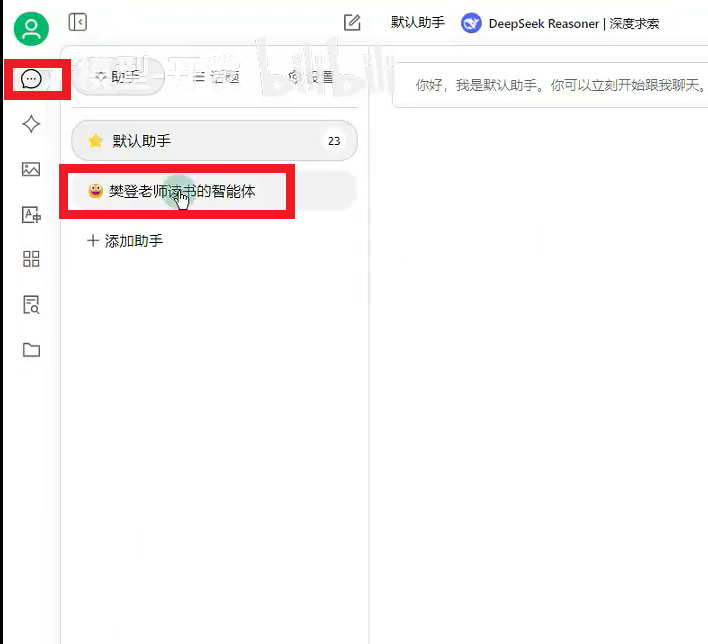
Task: Click the smiley emoji of 樊登老师 assistant
Action: click(x=95, y=191)
